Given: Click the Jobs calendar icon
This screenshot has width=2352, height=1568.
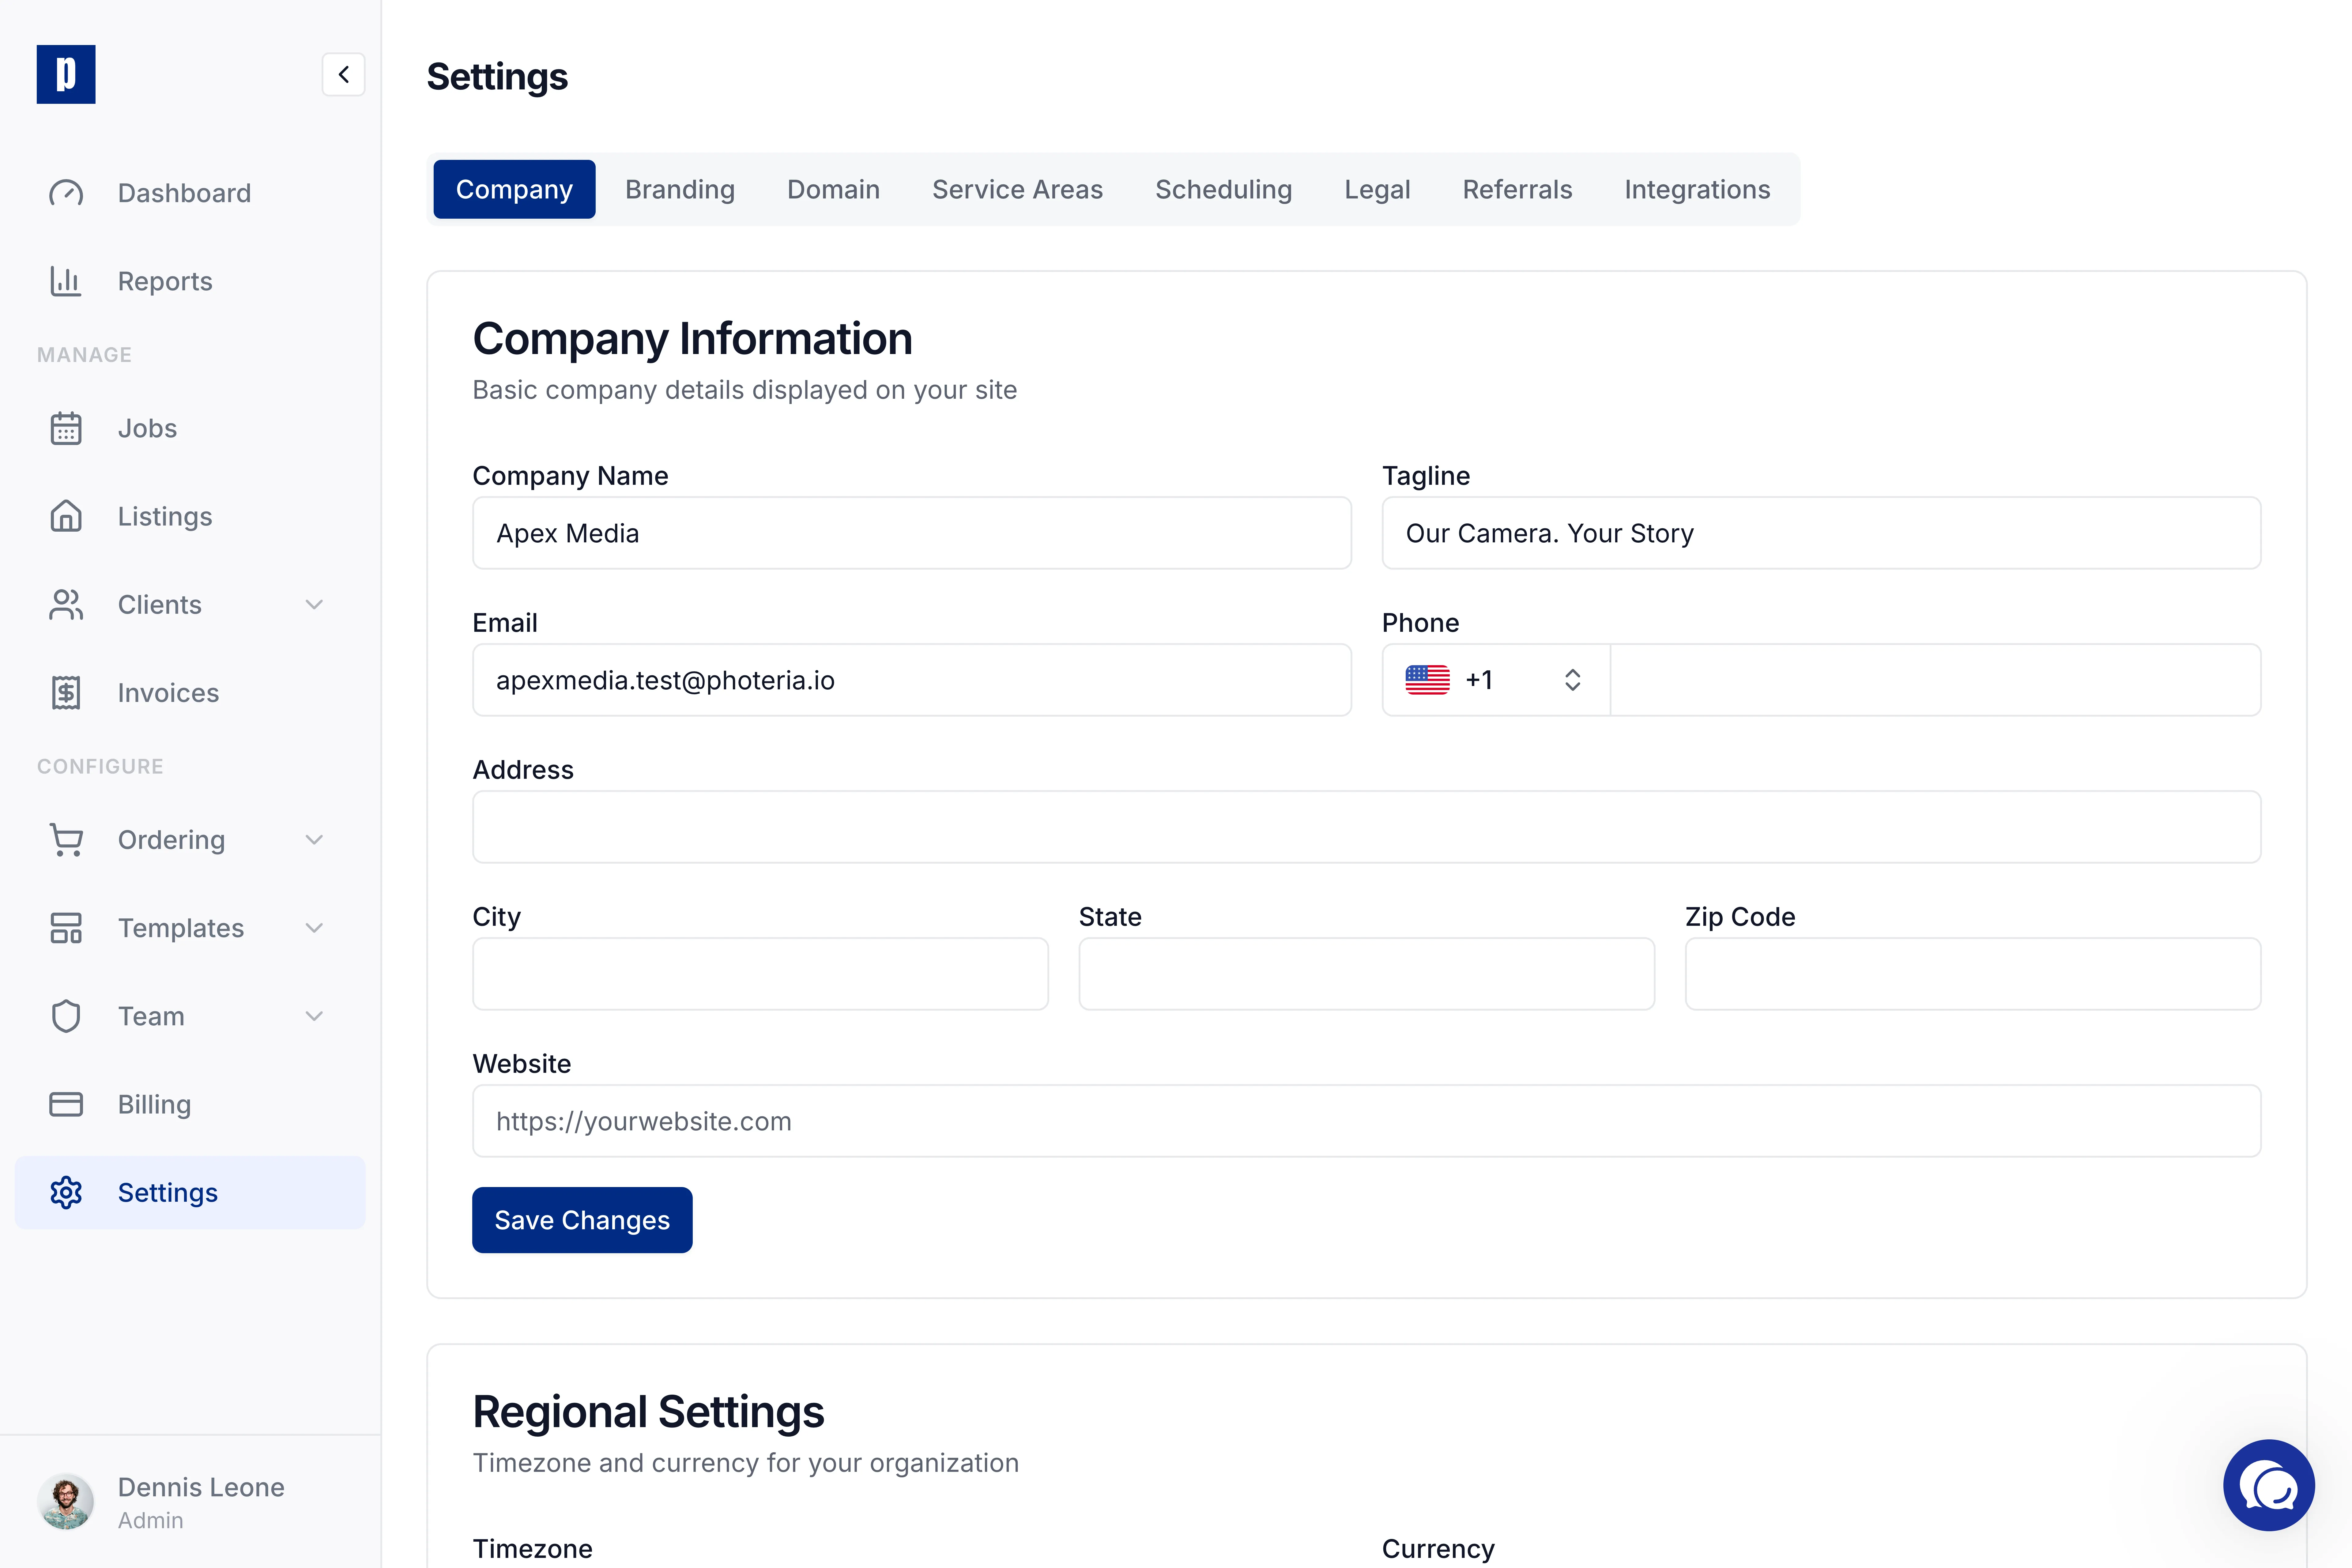Looking at the screenshot, I should [x=66, y=428].
